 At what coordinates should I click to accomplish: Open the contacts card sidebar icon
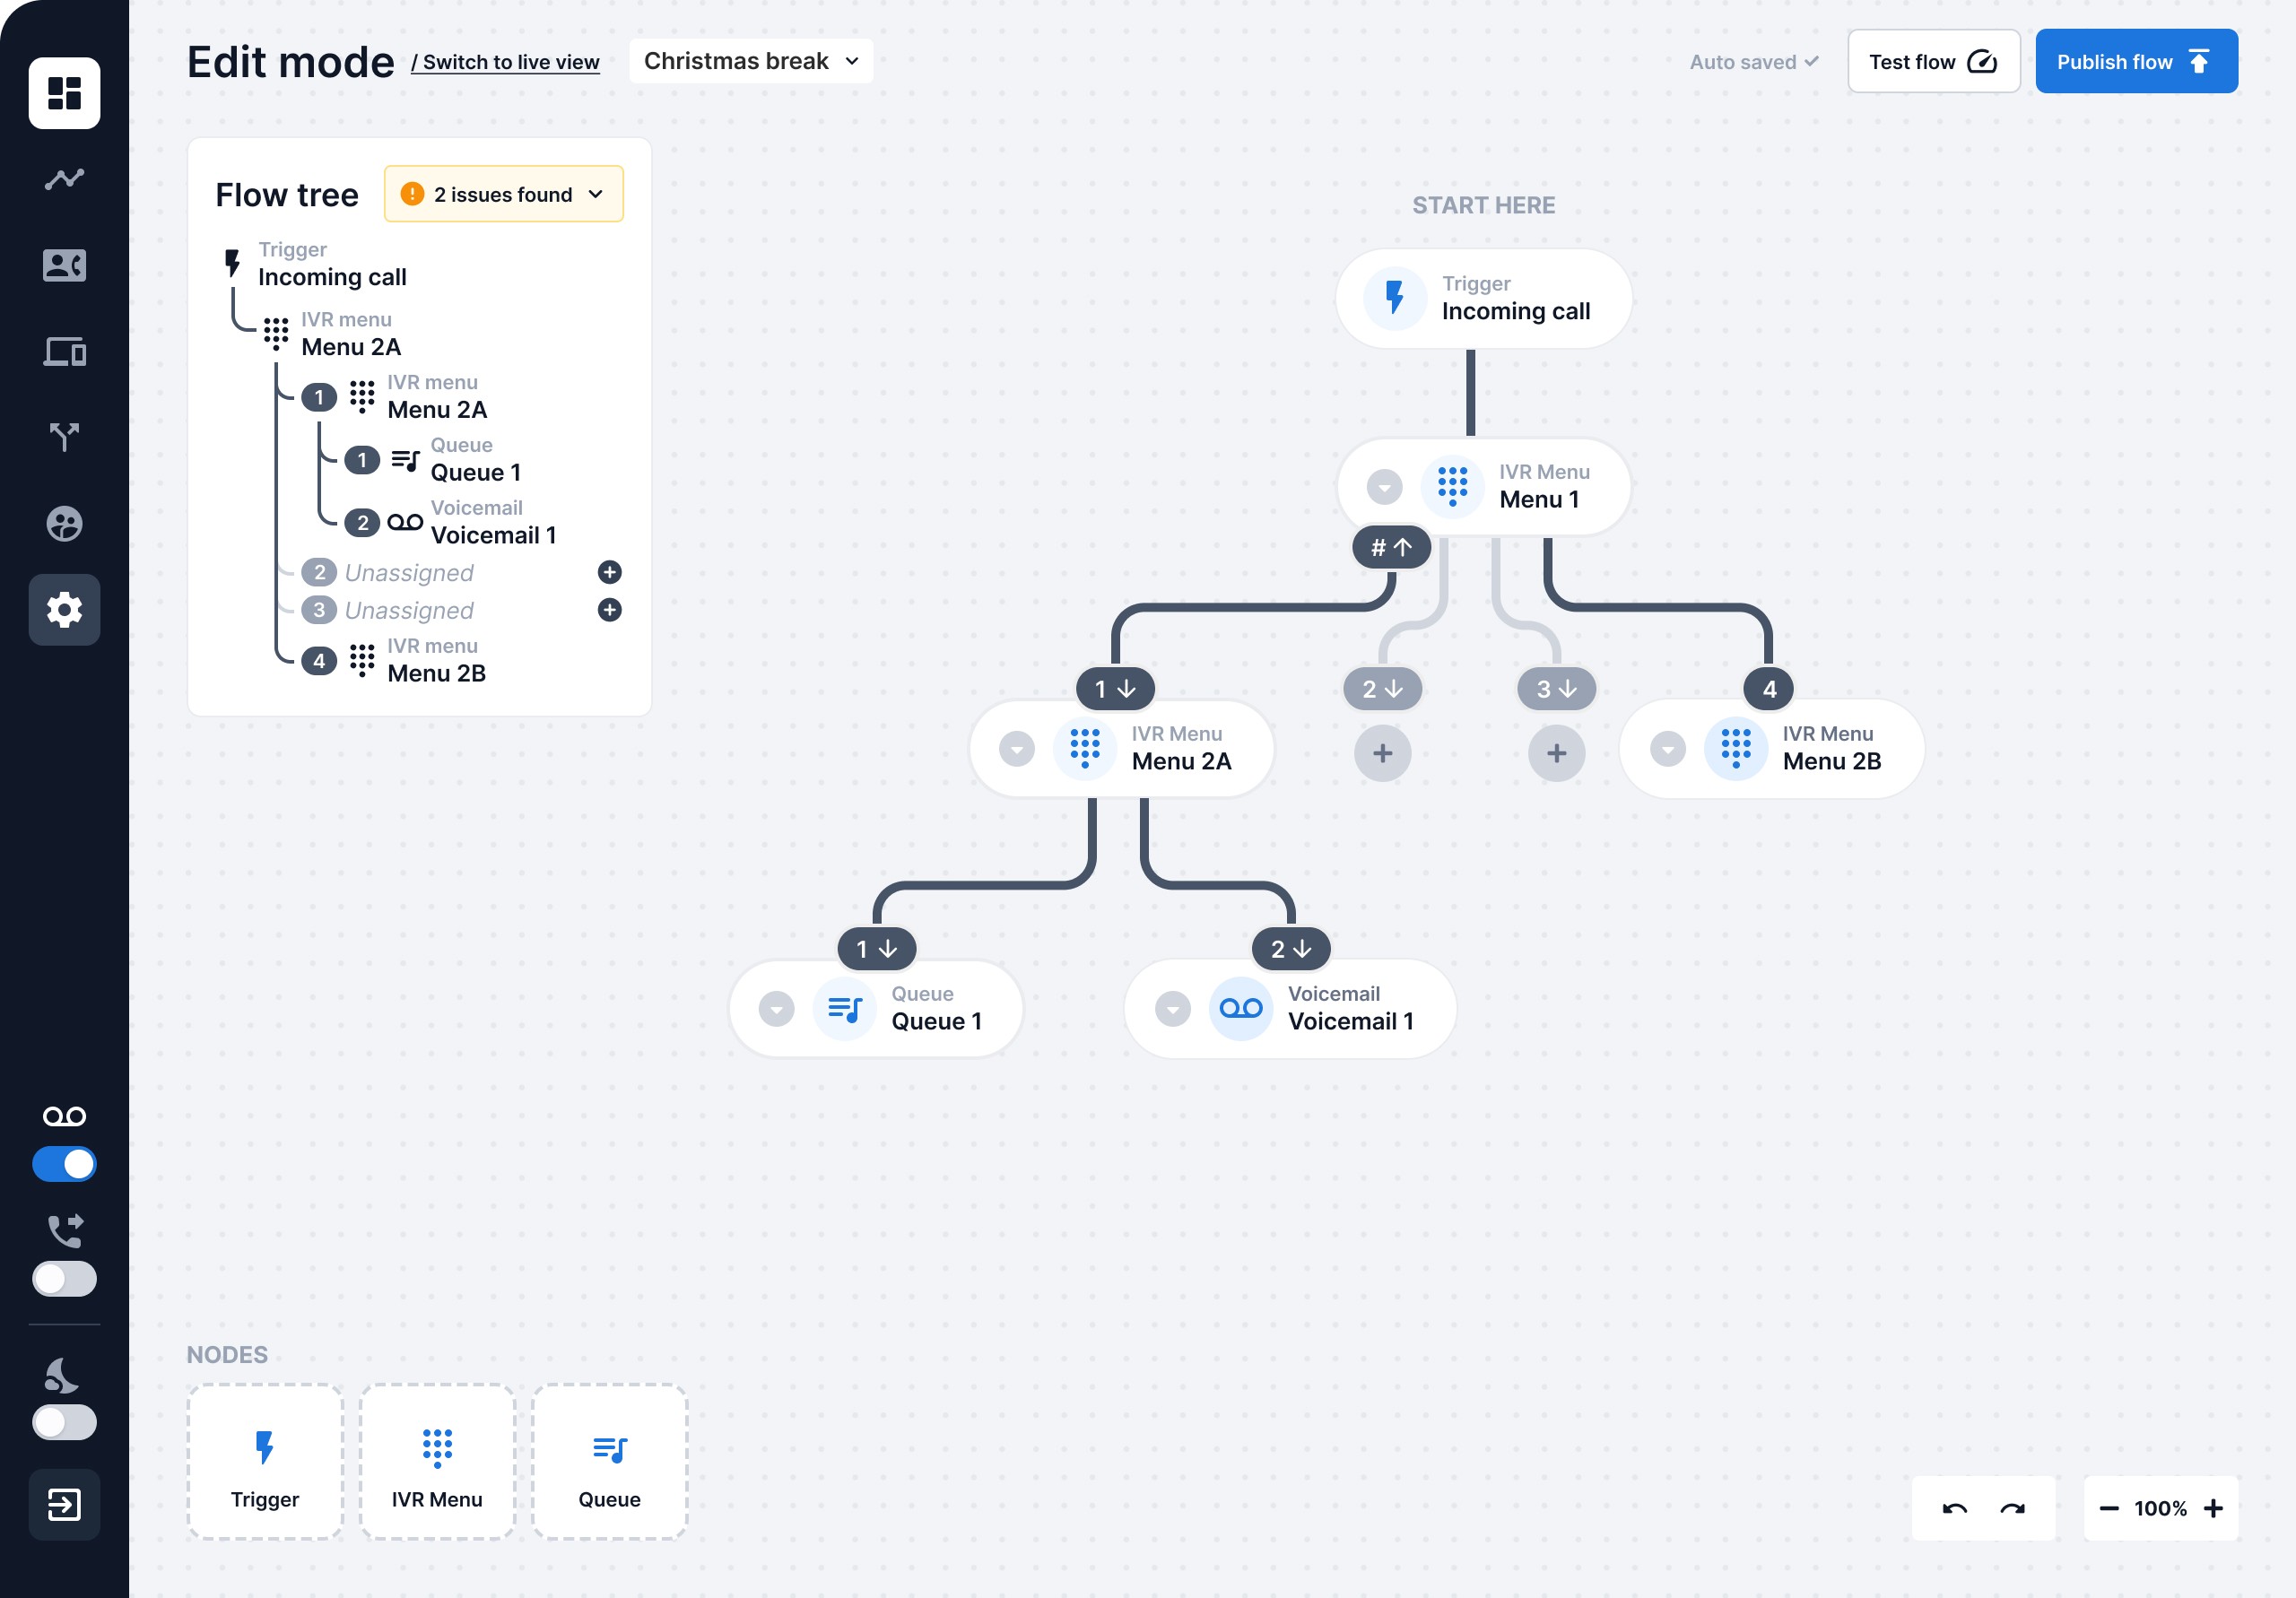[x=64, y=265]
